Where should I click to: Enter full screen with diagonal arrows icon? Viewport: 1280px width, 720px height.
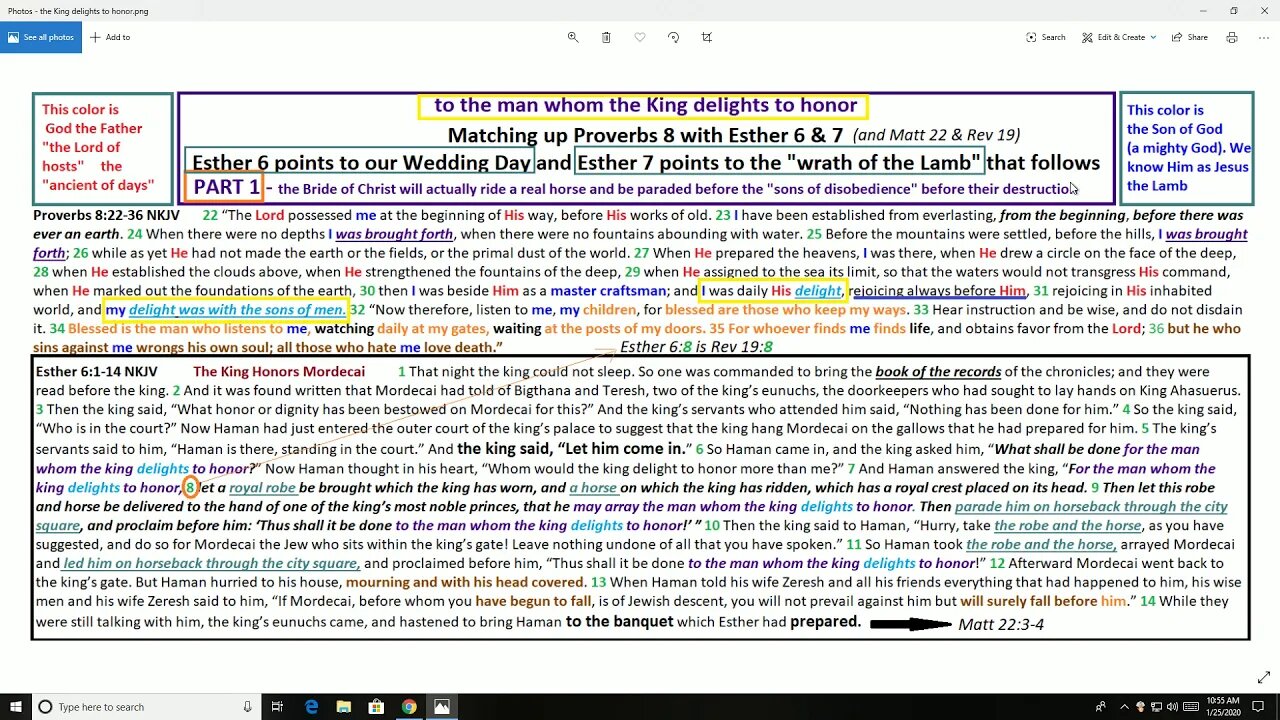(x=1263, y=677)
